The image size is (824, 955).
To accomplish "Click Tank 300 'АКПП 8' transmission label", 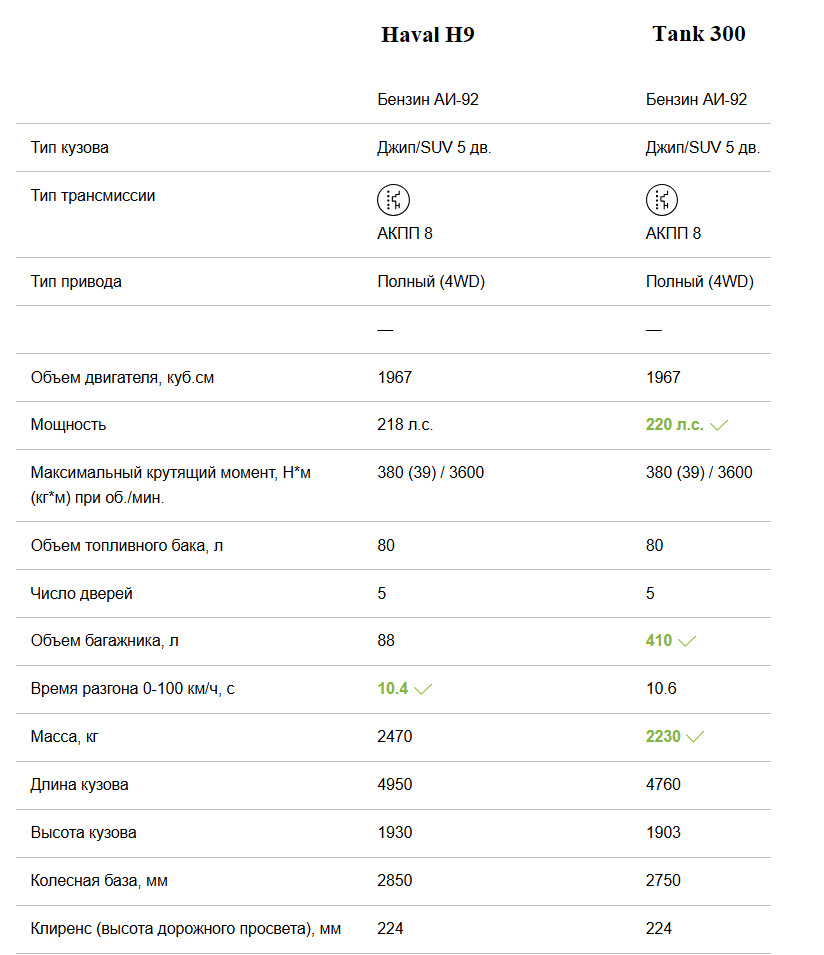I will 673,233.
